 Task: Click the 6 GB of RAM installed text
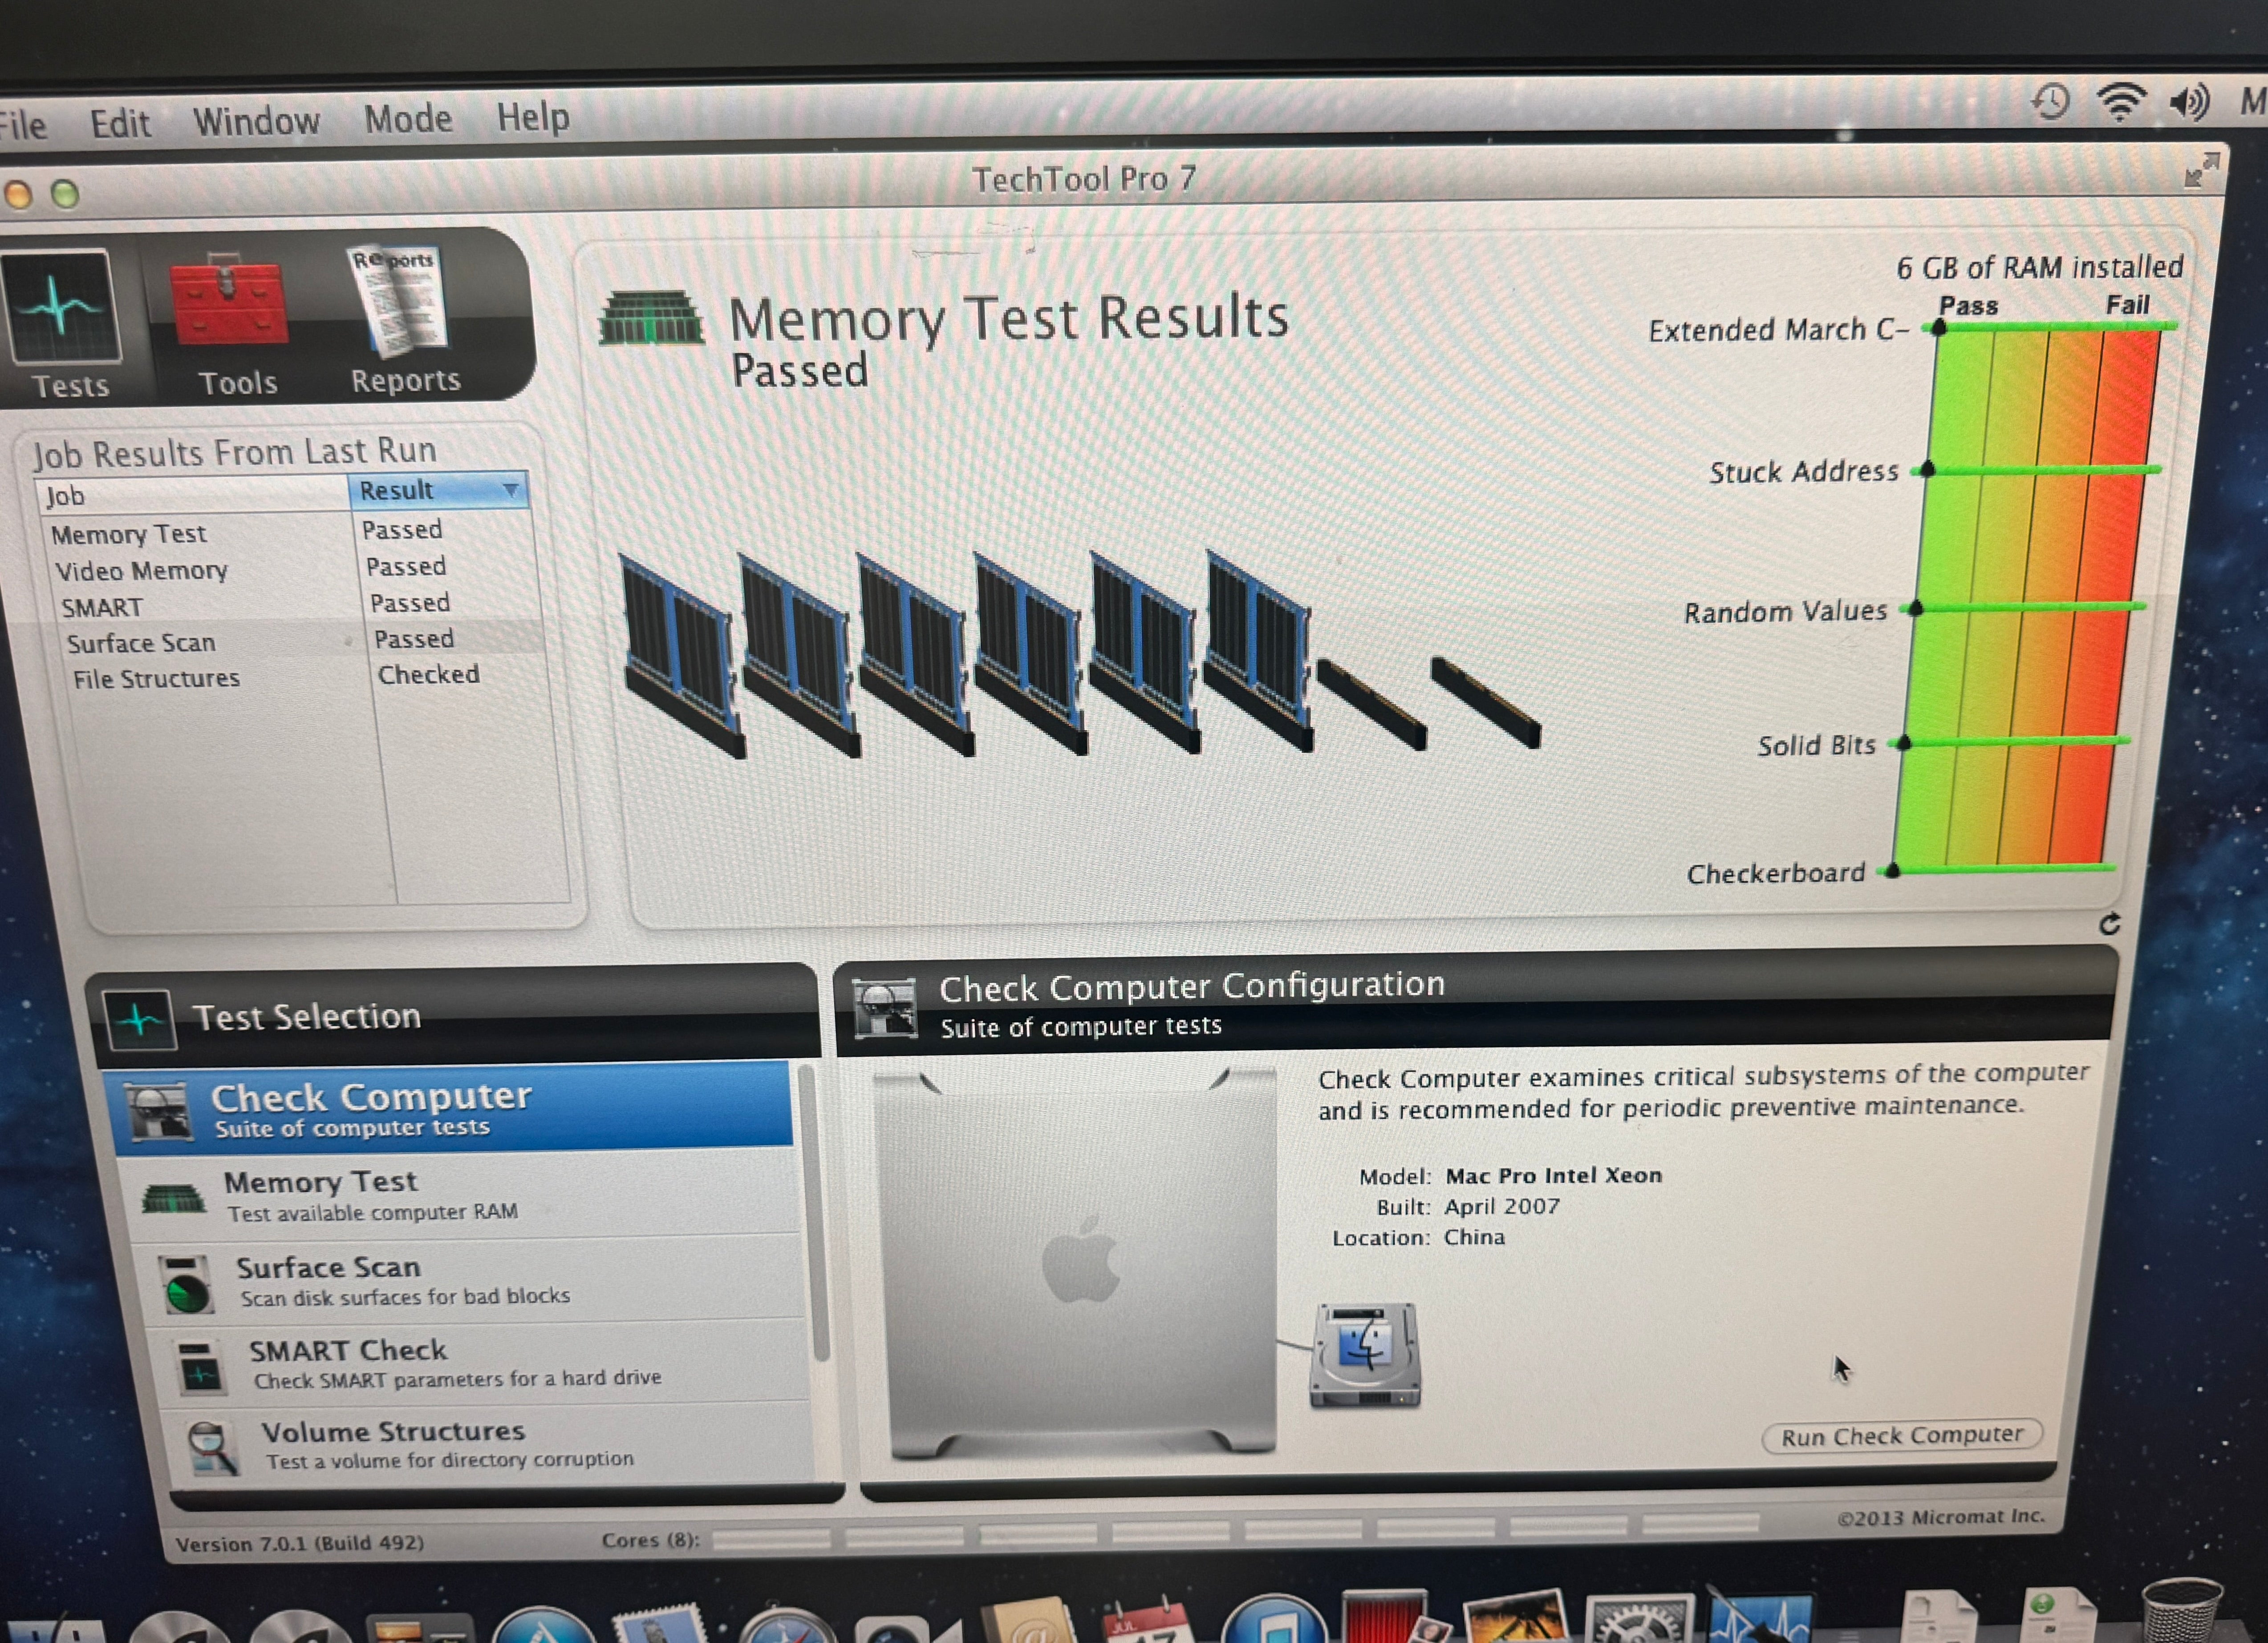coord(2039,267)
